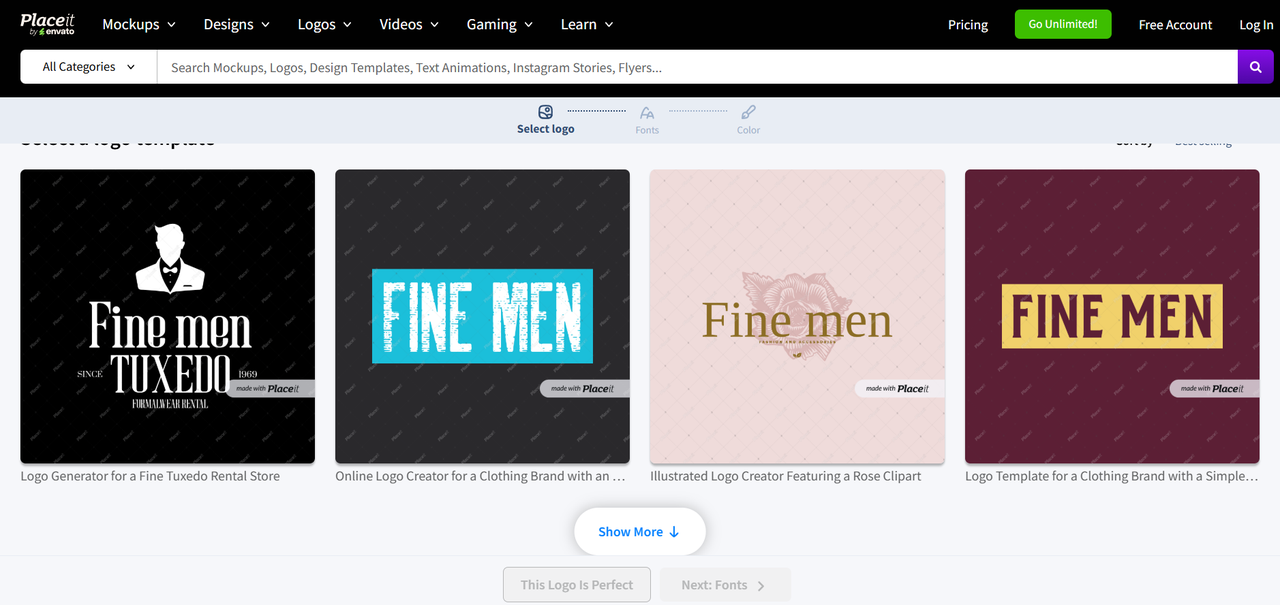Click the Next: Fonts button

(x=725, y=585)
